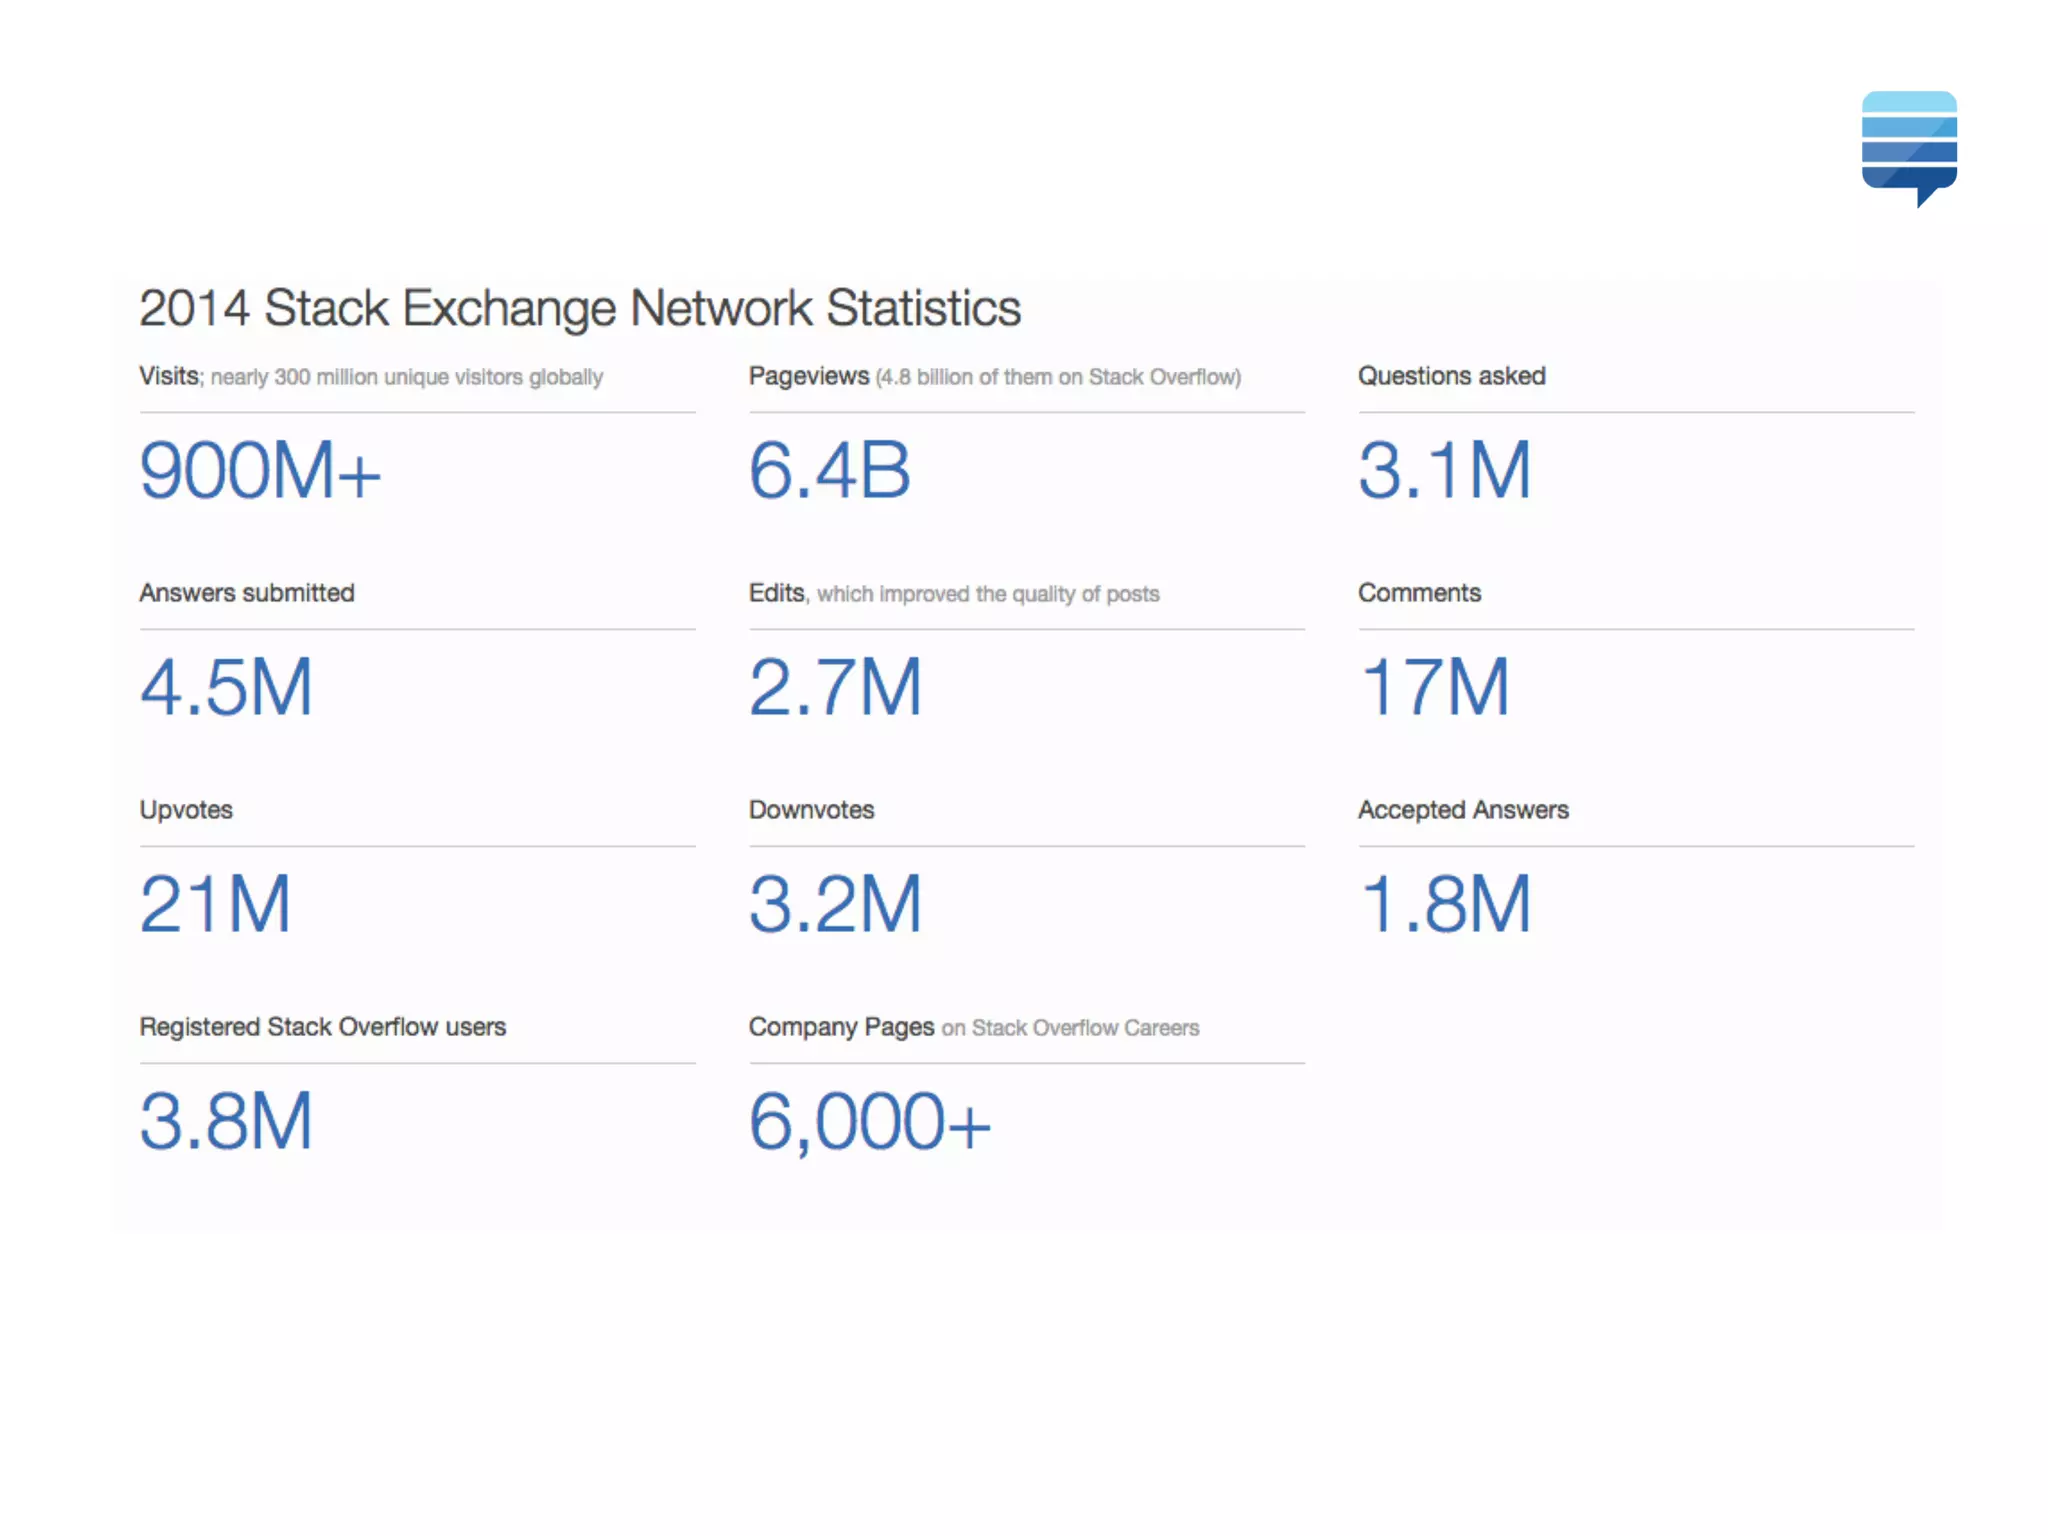The width and height of the screenshot is (2048, 1536).
Task: Click 'nearly 300 million unique visitors globally' text
Action: click(407, 377)
